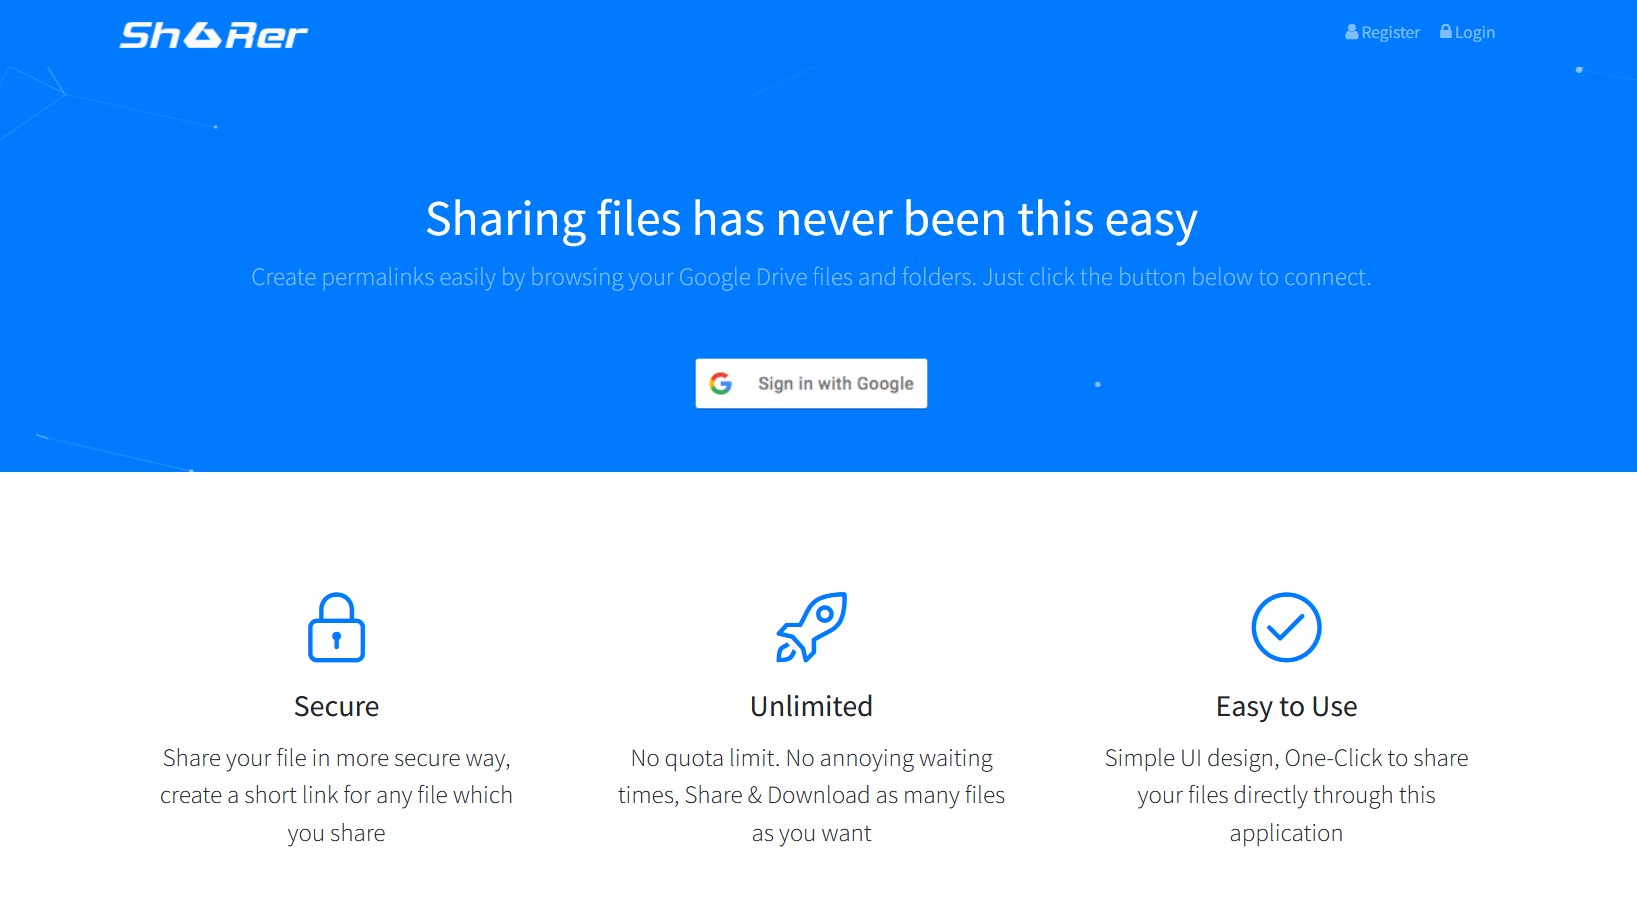Select the Easy to Use heading

click(x=1286, y=706)
